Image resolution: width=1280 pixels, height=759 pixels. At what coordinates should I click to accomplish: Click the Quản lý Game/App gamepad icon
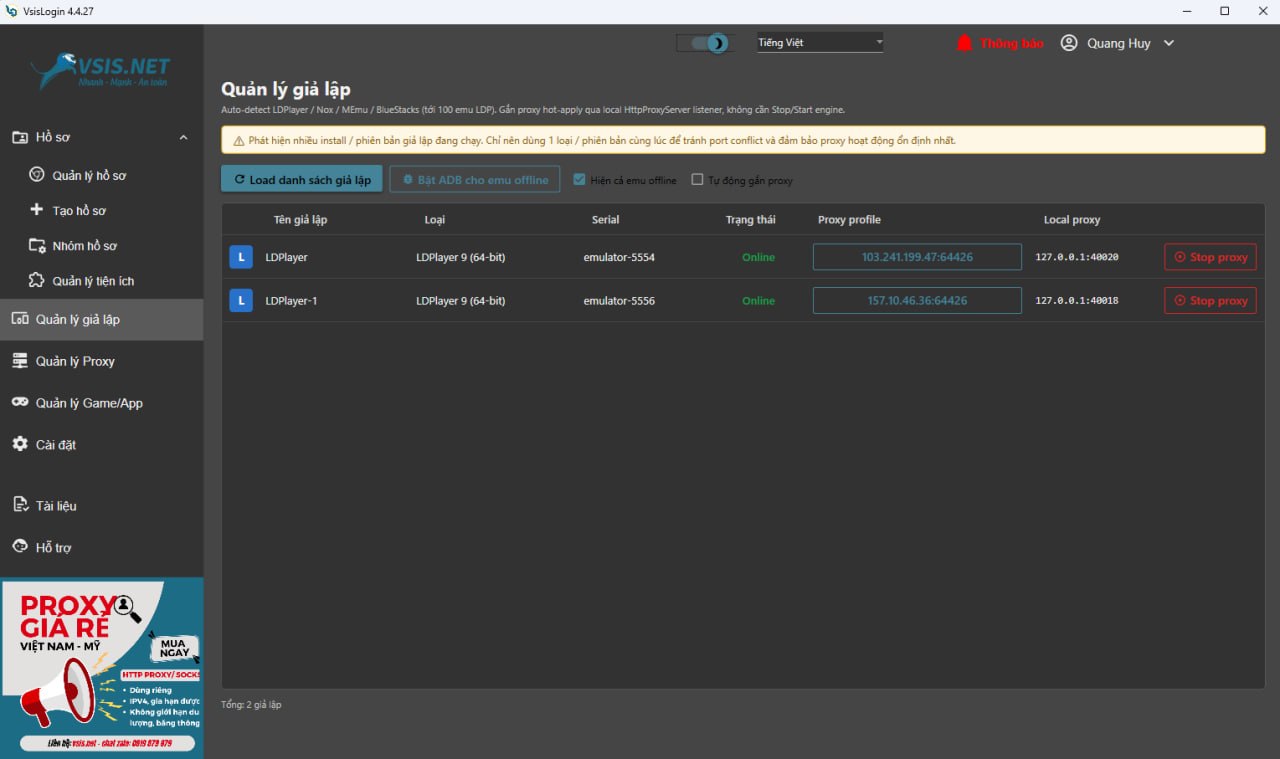pyautogui.click(x=20, y=402)
